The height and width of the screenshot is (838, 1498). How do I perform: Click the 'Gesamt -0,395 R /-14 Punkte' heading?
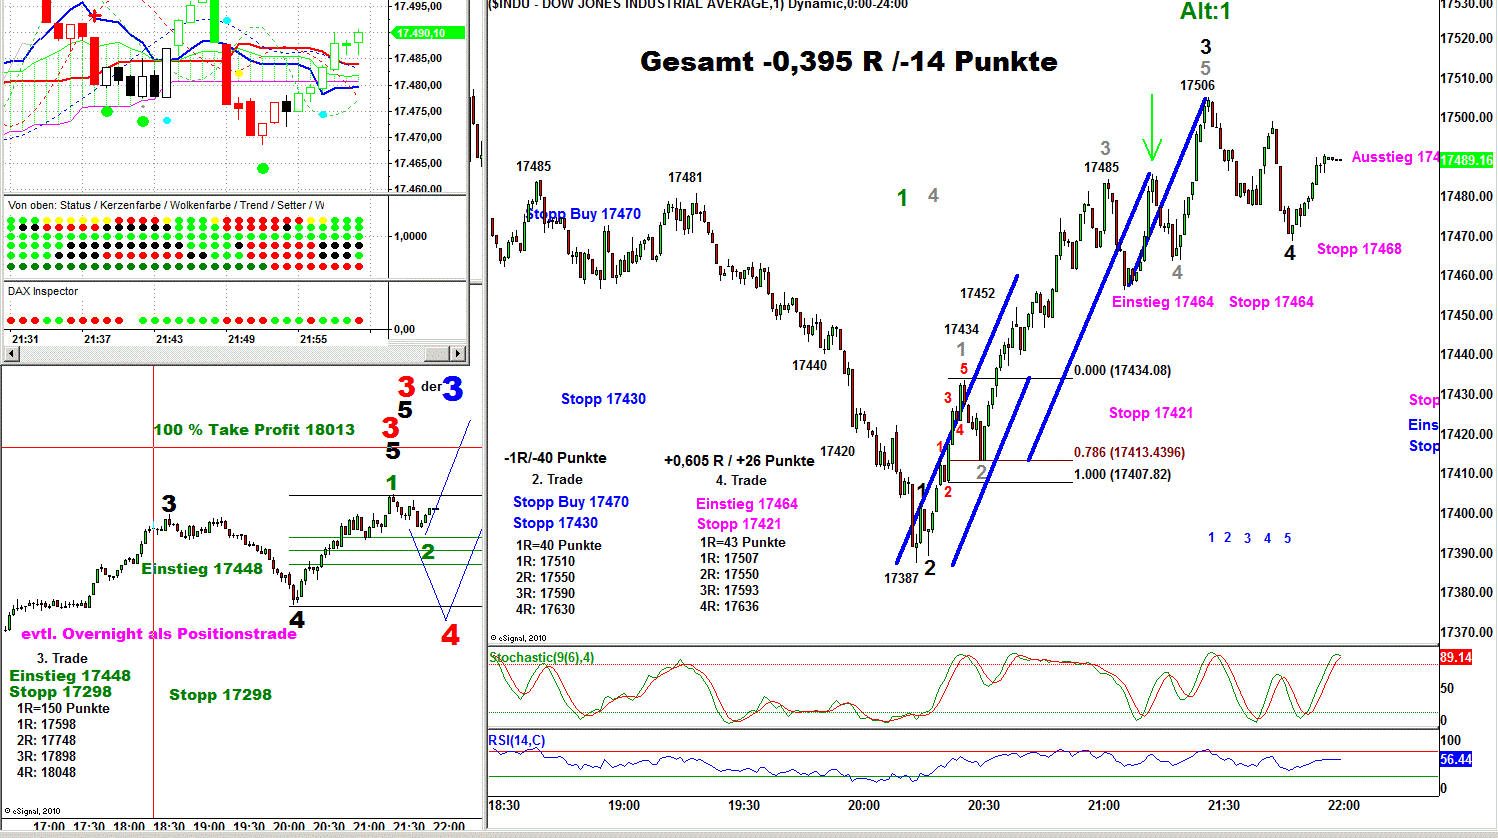click(848, 62)
